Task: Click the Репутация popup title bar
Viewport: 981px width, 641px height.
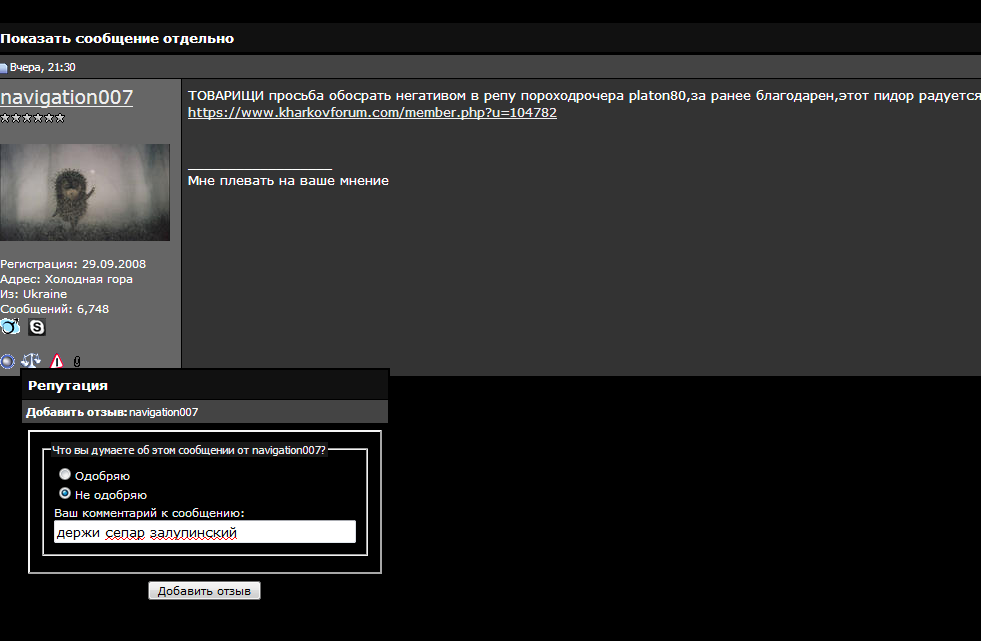Action: click(205, 385)
